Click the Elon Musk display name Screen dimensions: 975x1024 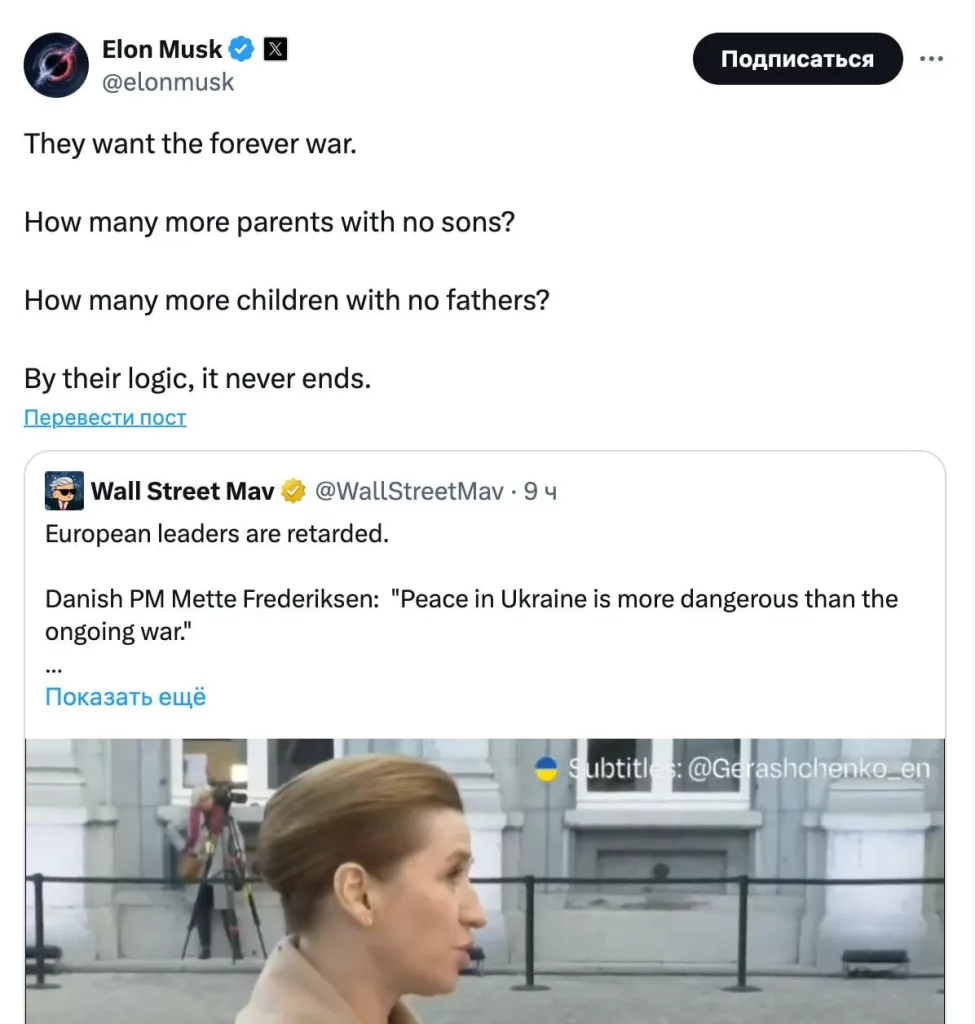click(x=162, y=49)
